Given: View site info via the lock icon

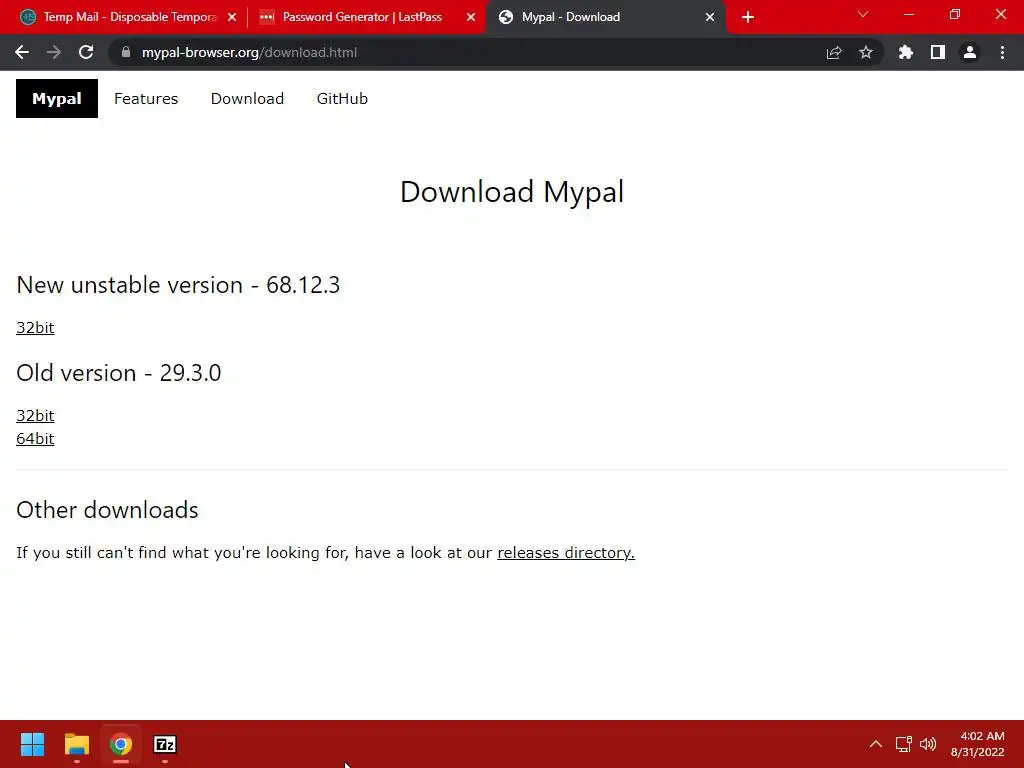Looking at the screenshot, I should 126,52.
